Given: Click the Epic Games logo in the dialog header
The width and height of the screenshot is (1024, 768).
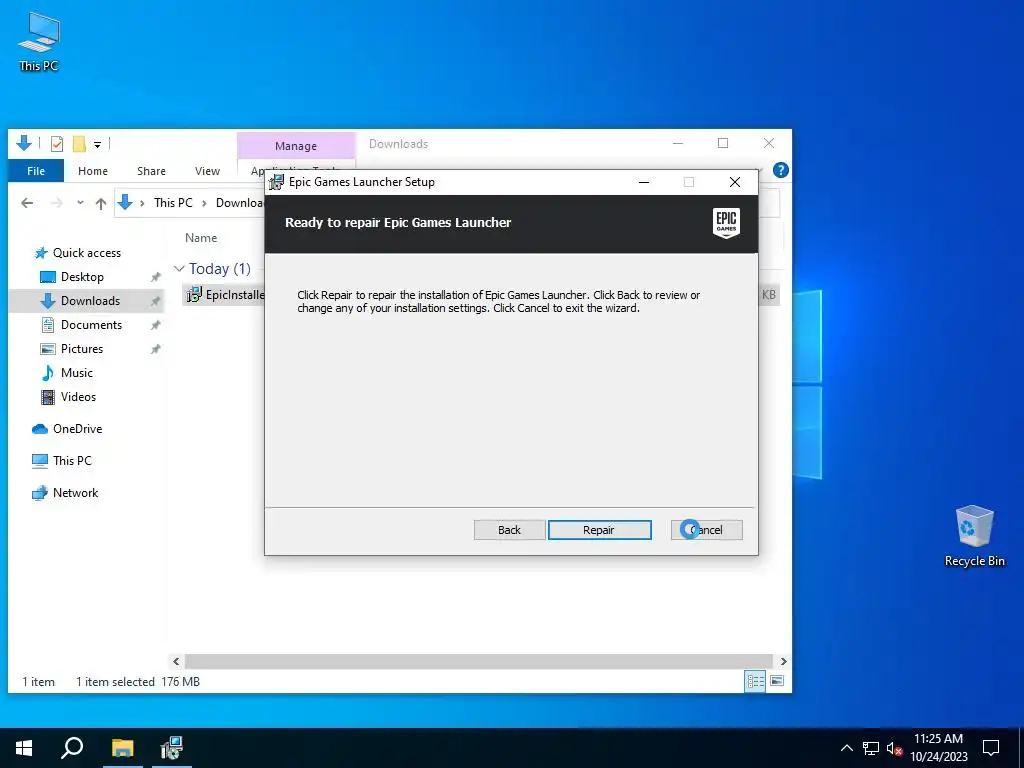Looking at the screenshot, I should (726, 223).
